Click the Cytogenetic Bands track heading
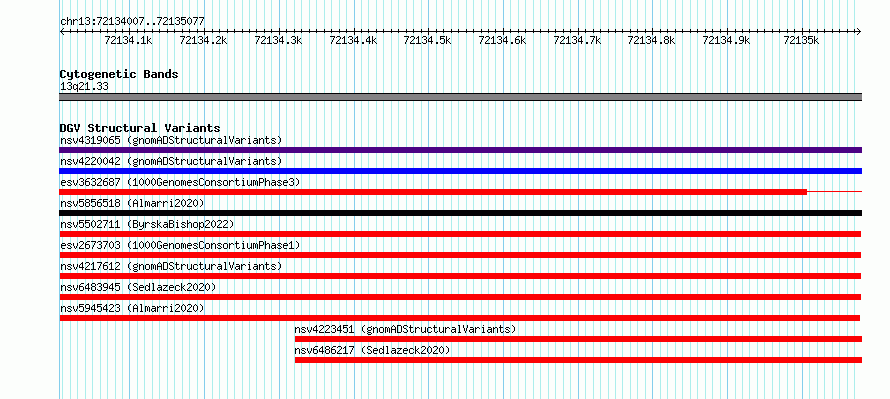890x399 pixels. [x=119, y=74]
